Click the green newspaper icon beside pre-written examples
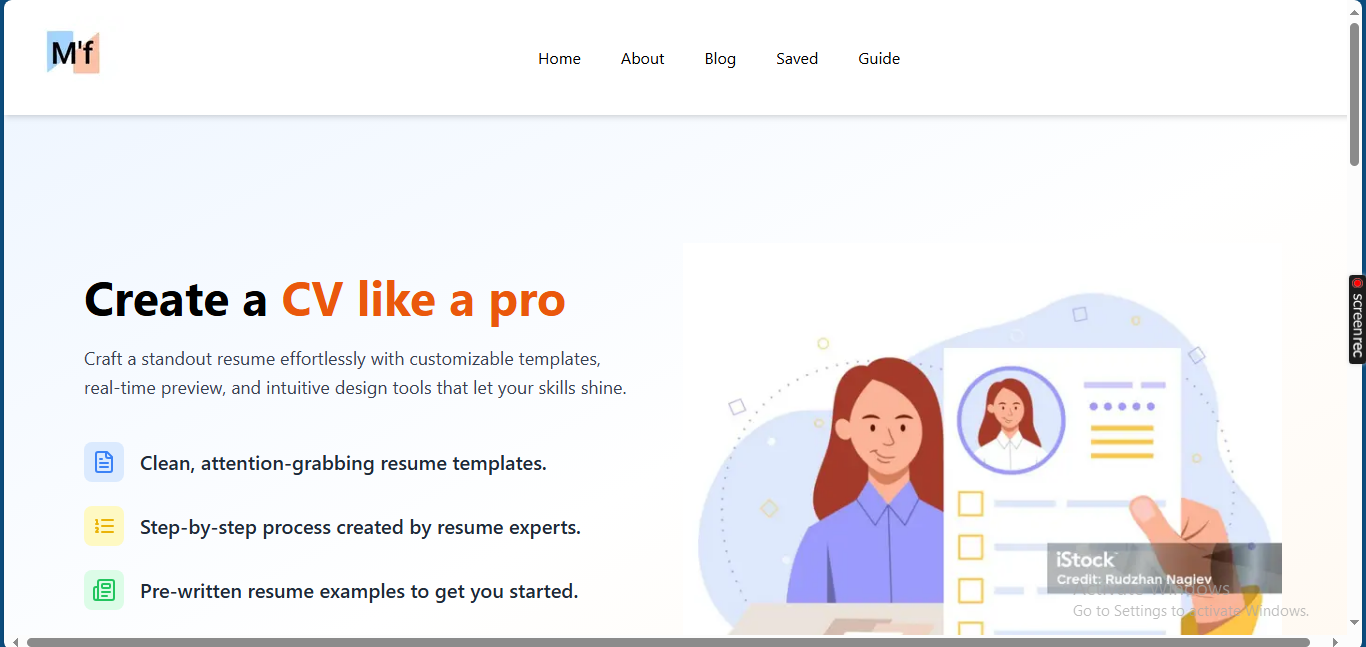The image size is (1366, 647). pos(104,590)
